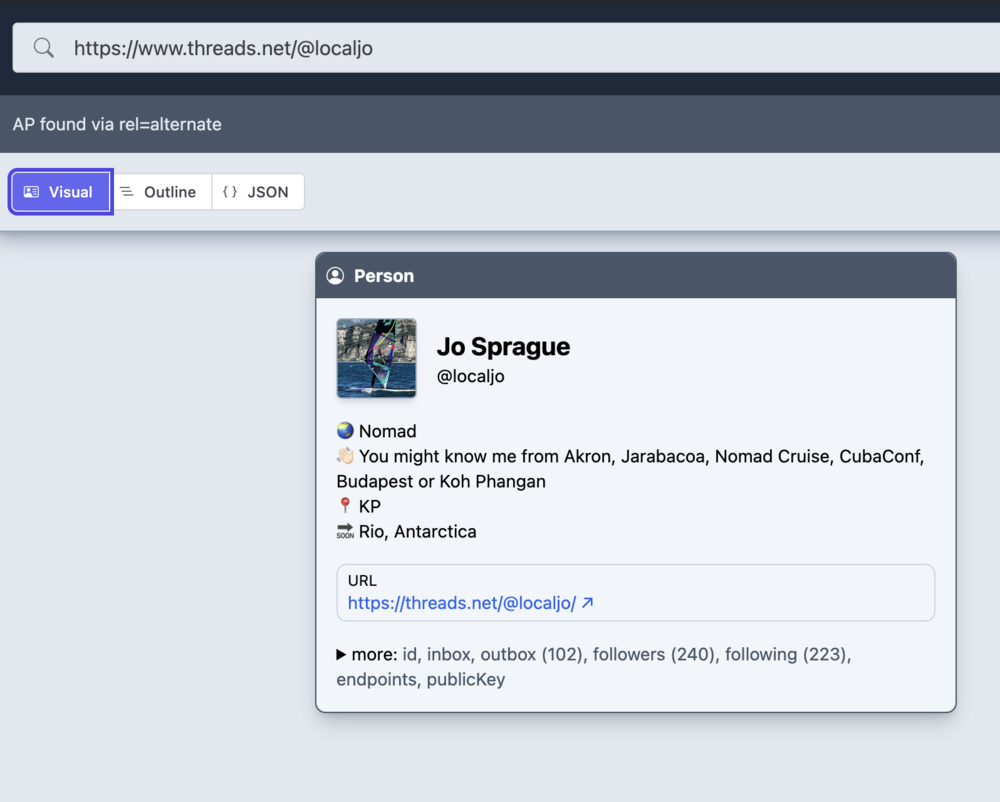Click the threads.net URL input field
1000x802 pixels.
[x=500, y=48]
